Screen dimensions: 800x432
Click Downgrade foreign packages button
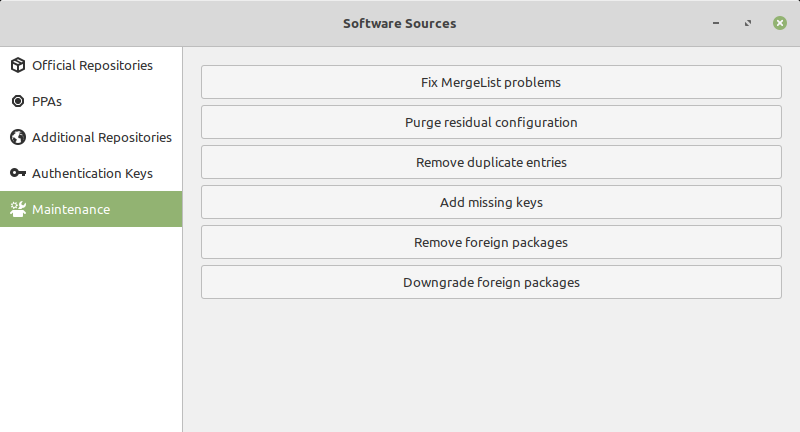tap(491, 282)
